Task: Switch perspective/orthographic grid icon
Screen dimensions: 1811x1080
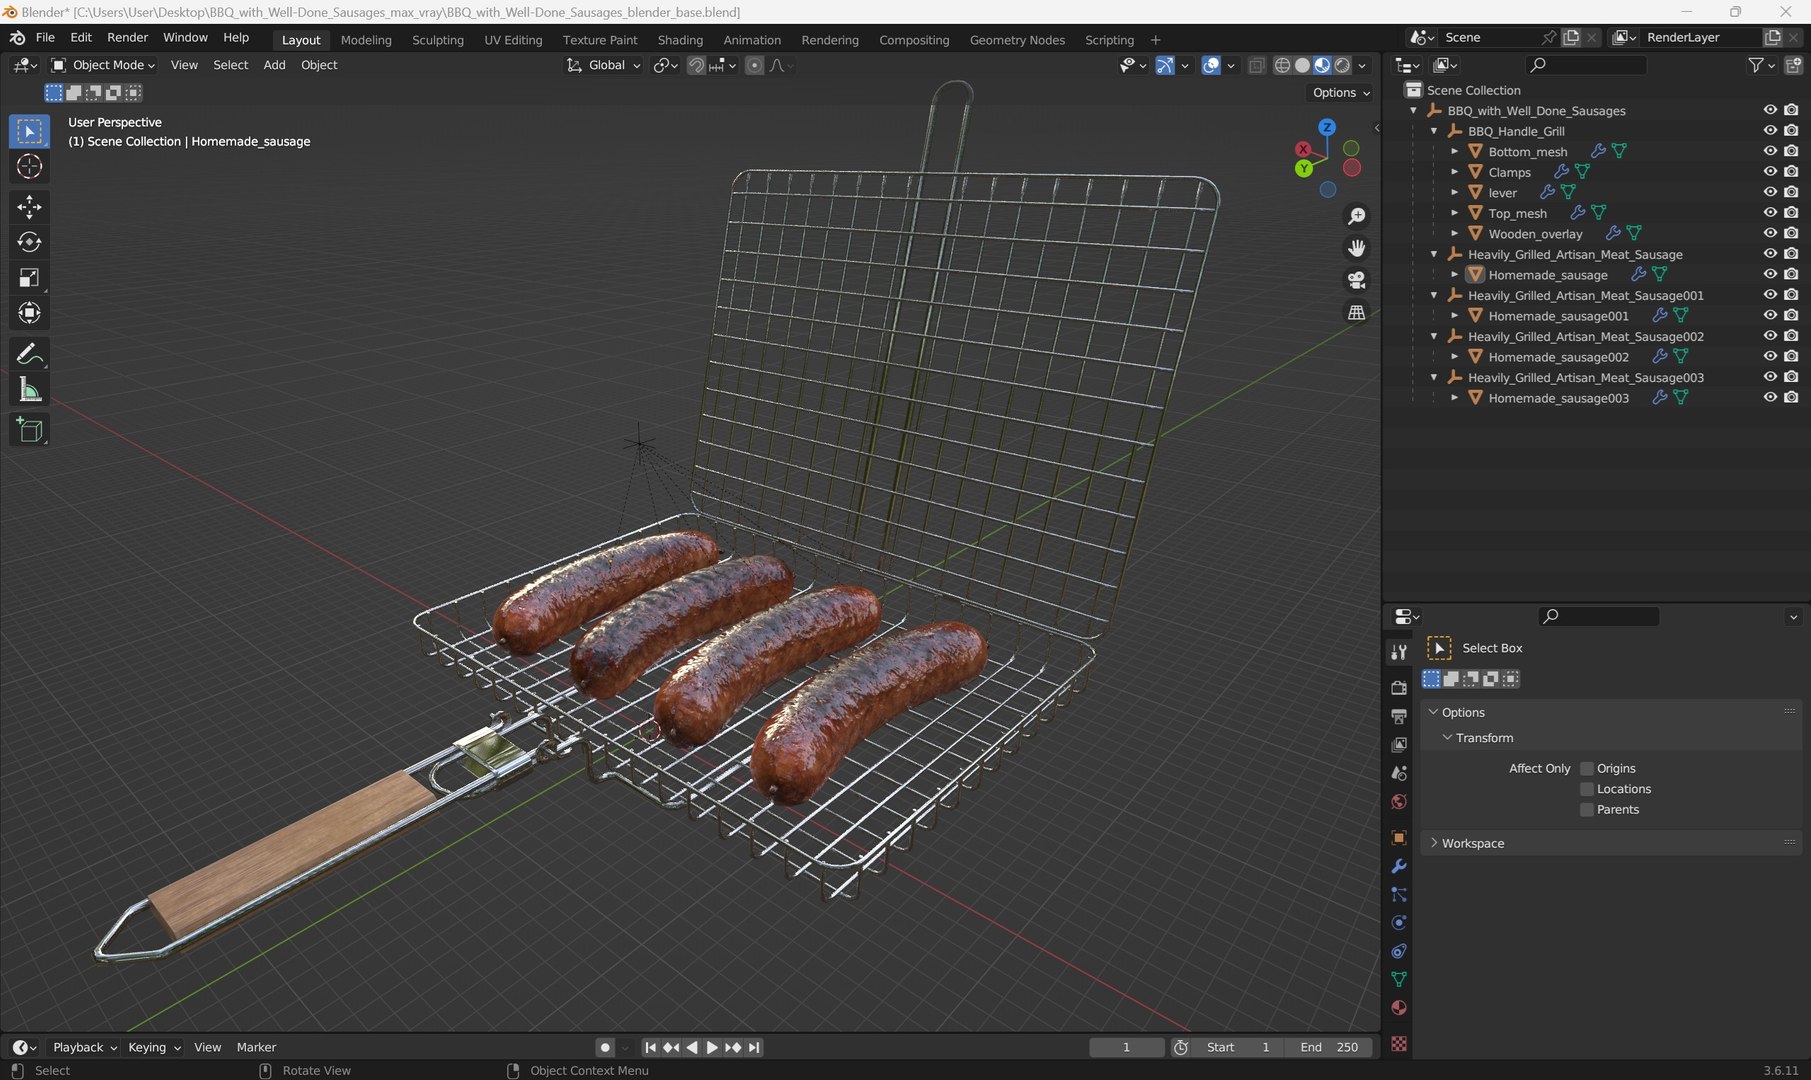Action: 1356,312
